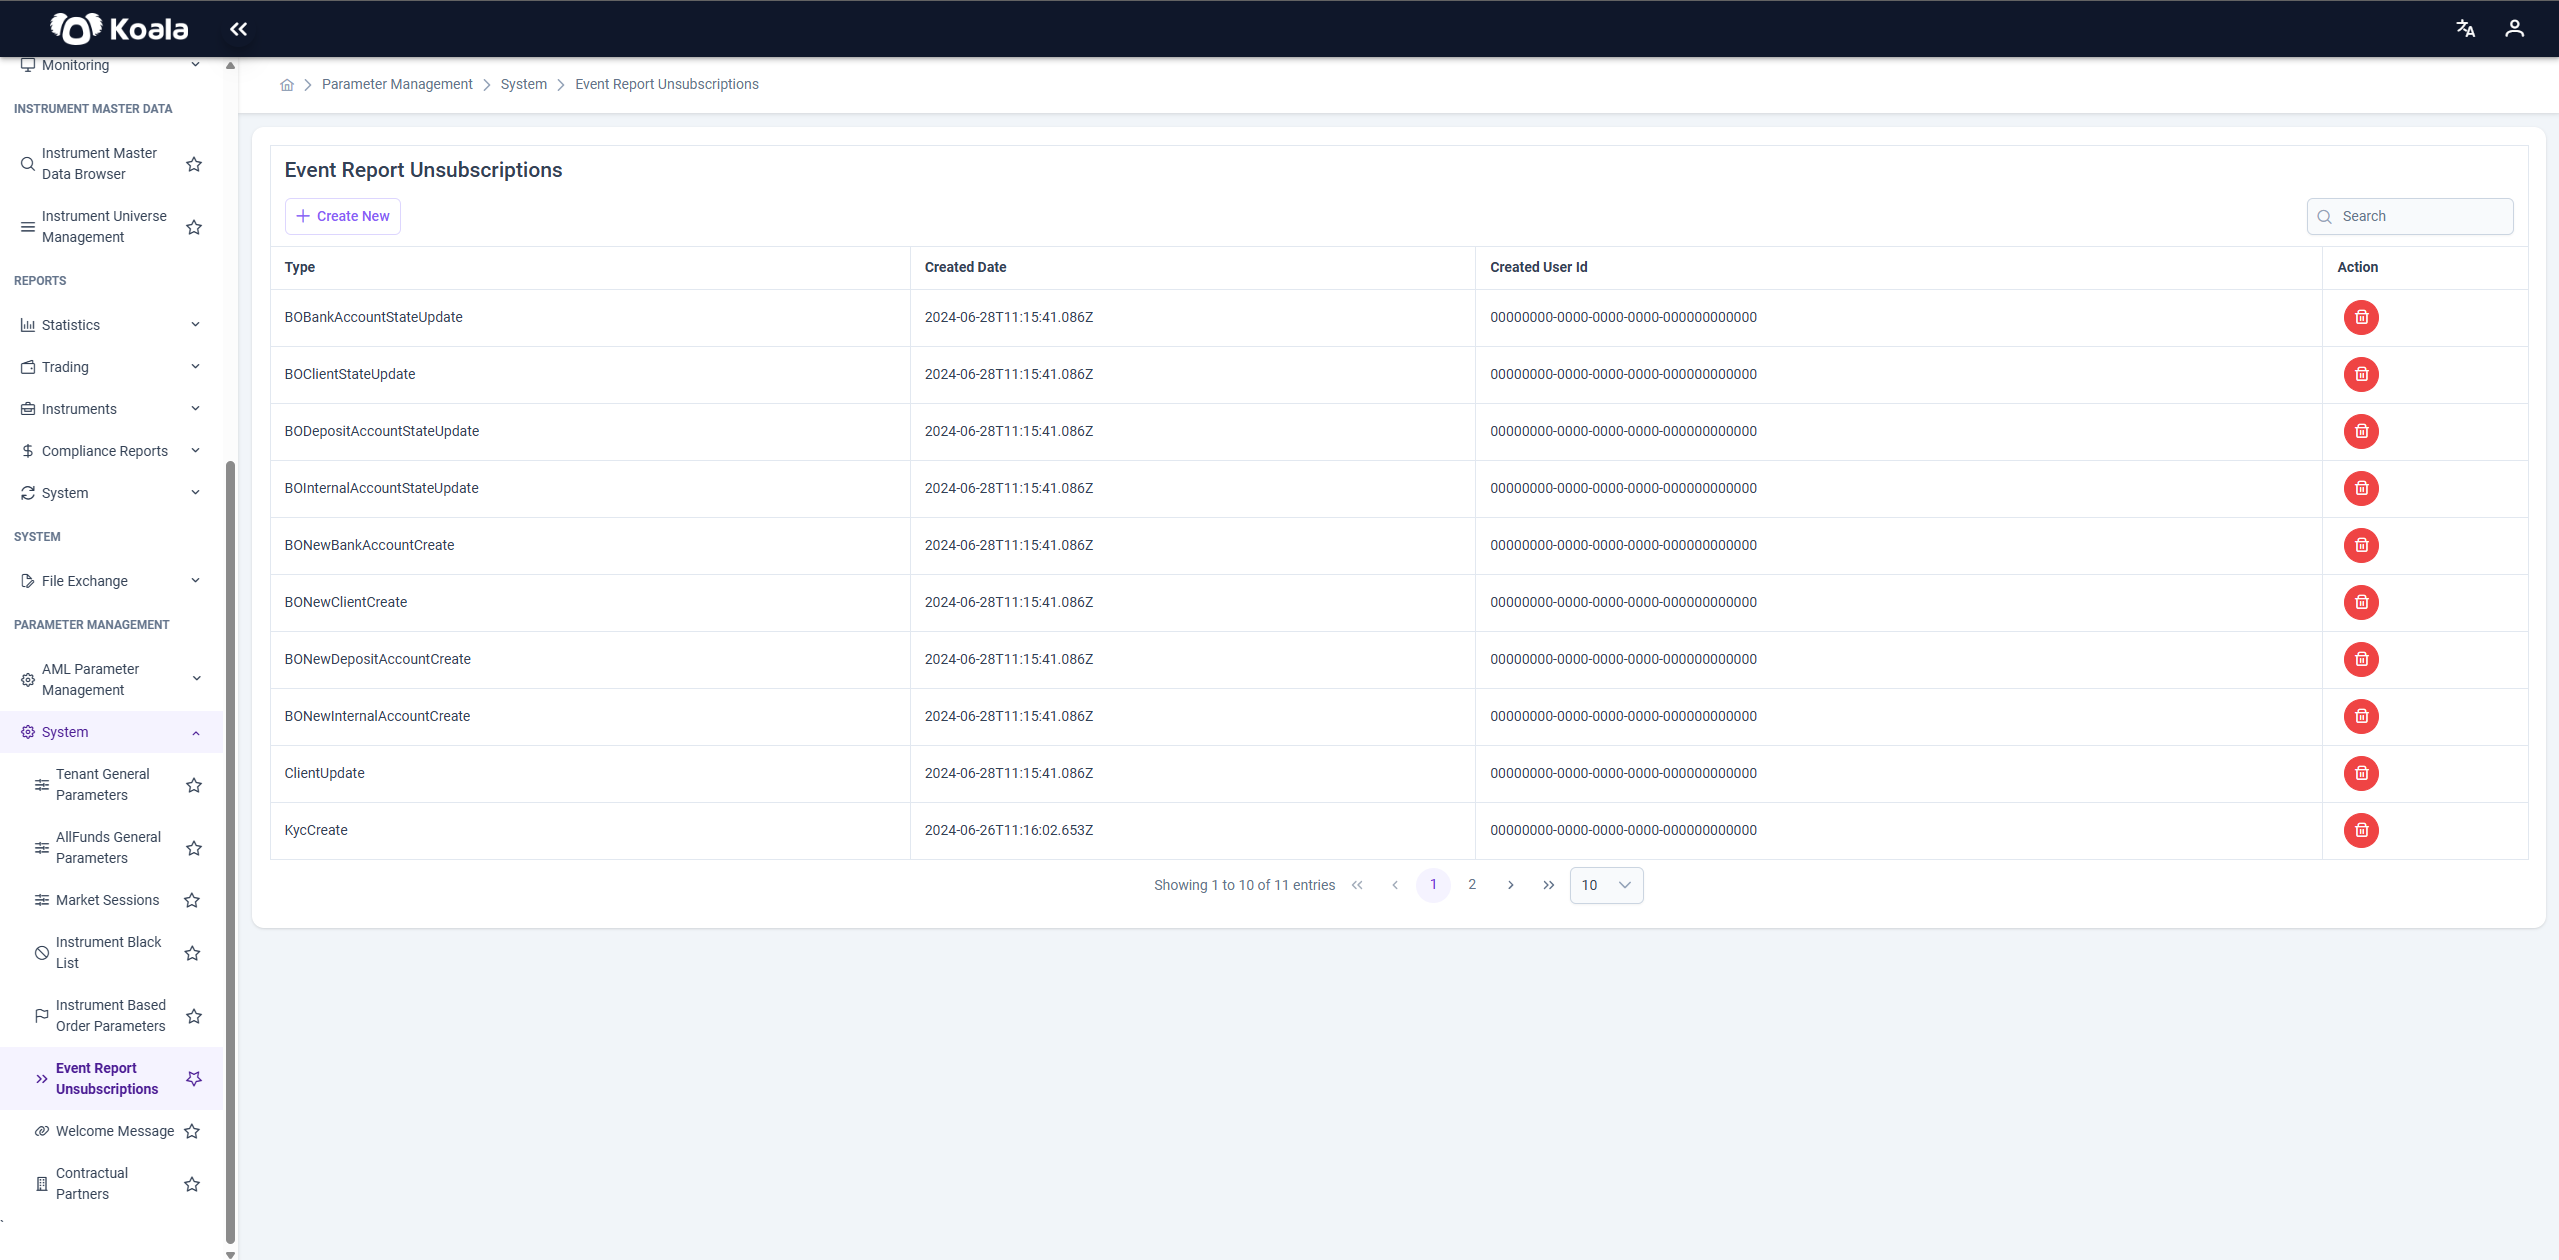Delete the BOInternalAccountStateUpdate row
Screen dimensions: 2559x1260
click(2361, 488)
